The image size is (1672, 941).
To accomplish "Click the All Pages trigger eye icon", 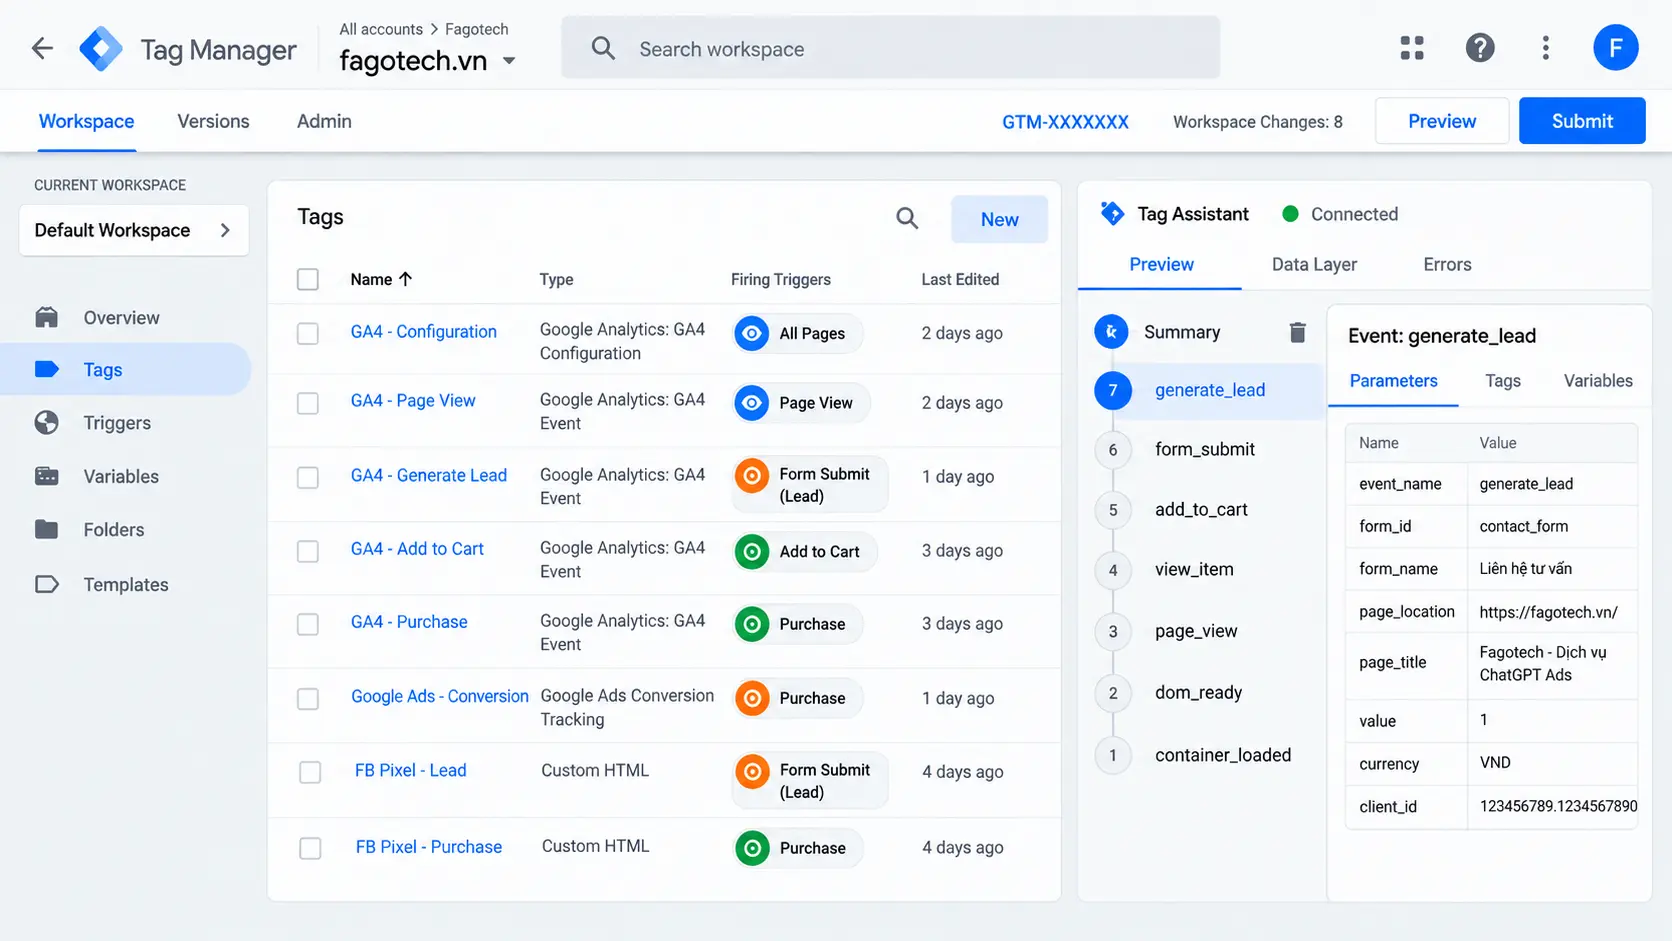I will [752, 333].
